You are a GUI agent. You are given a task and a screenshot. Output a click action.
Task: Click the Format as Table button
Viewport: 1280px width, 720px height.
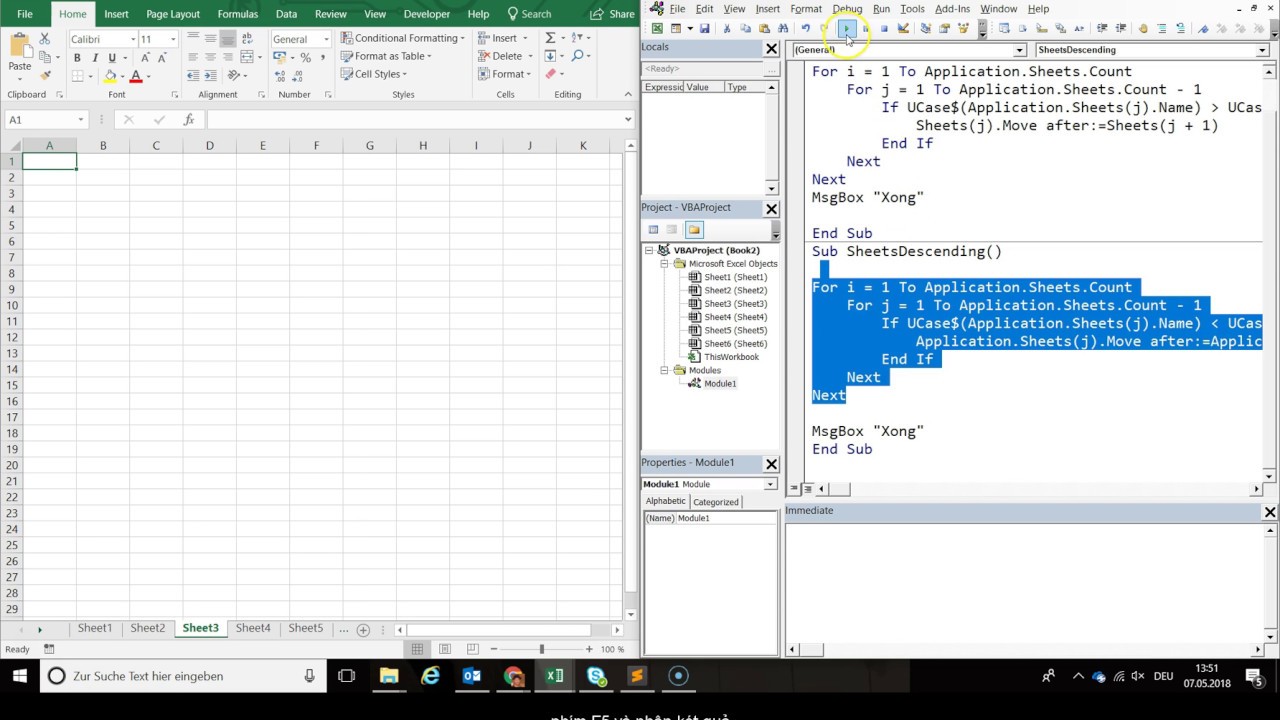click(390, 56)
